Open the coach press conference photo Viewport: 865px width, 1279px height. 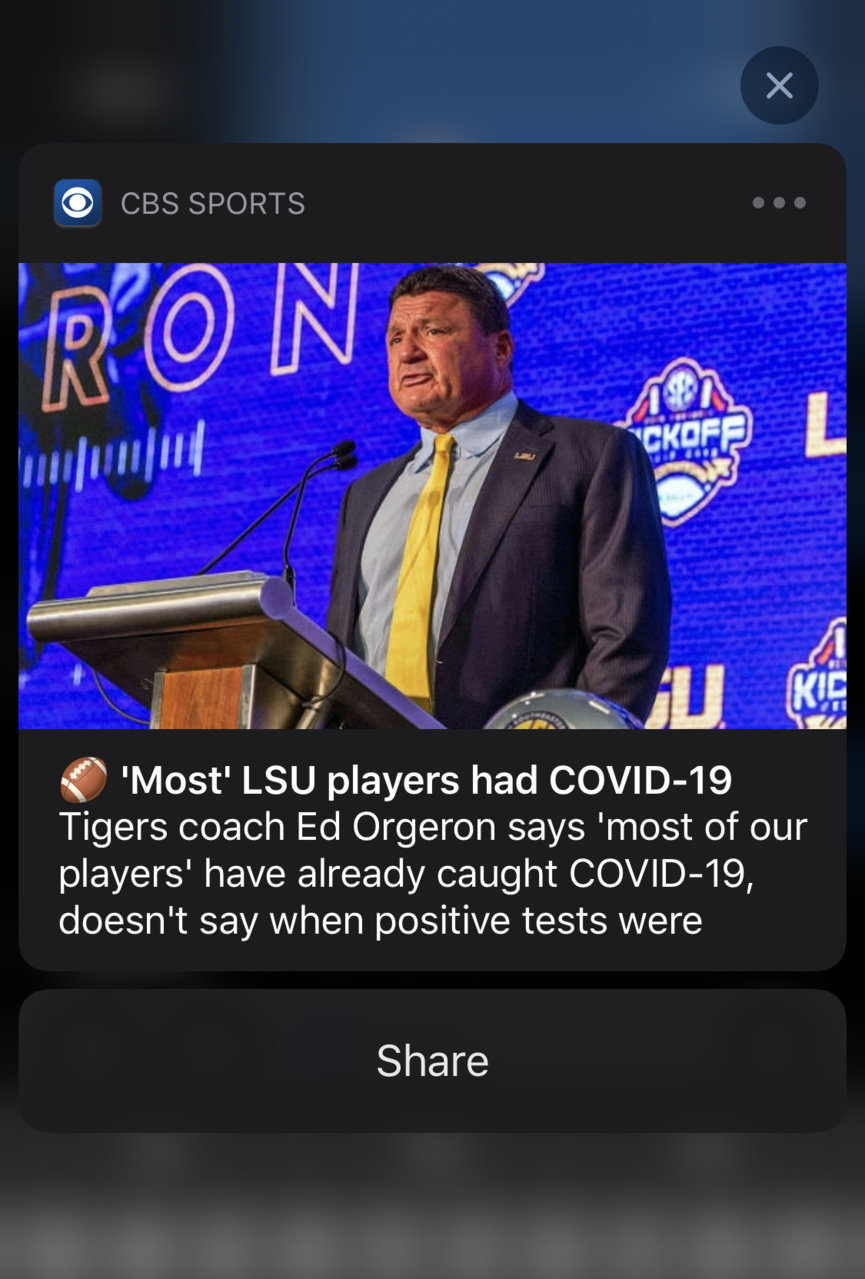tap(432, 496)
